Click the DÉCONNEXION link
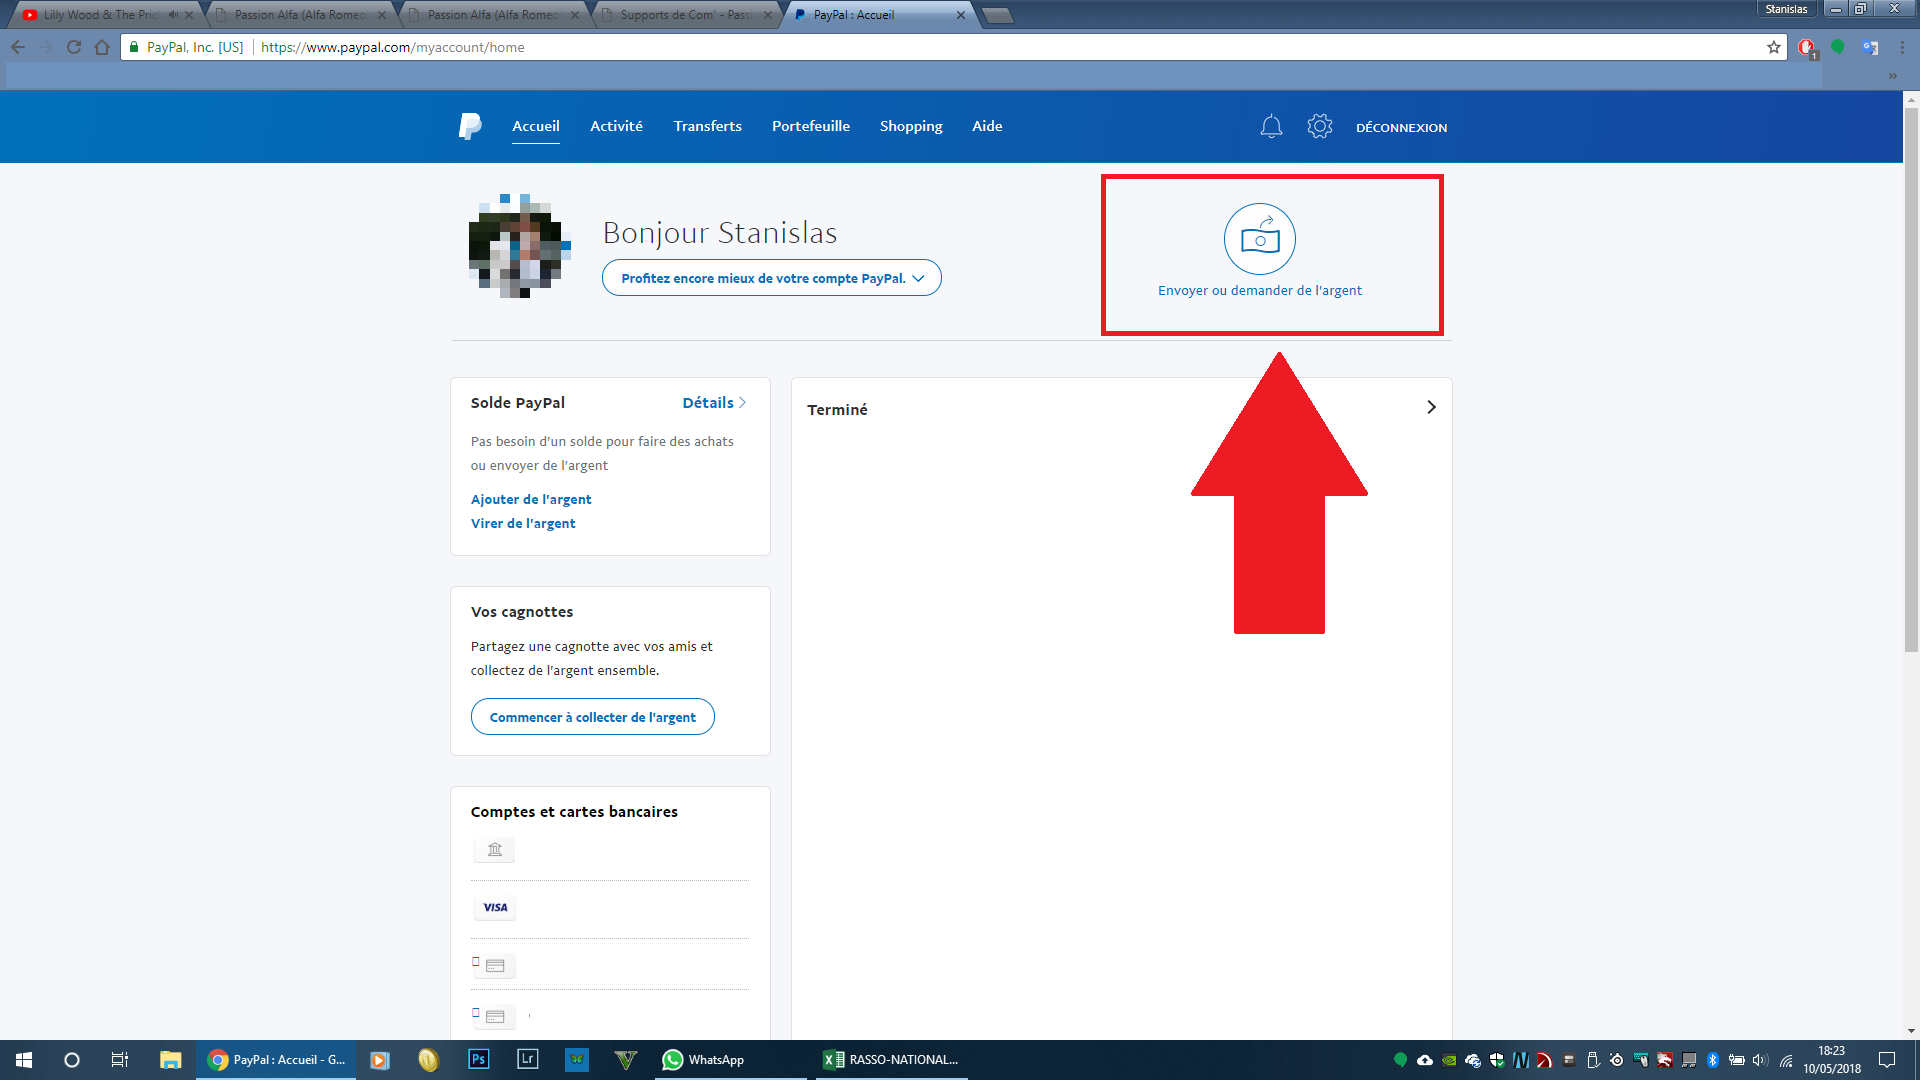This screenshot has width=1920, height=1080. point(1401,127)
